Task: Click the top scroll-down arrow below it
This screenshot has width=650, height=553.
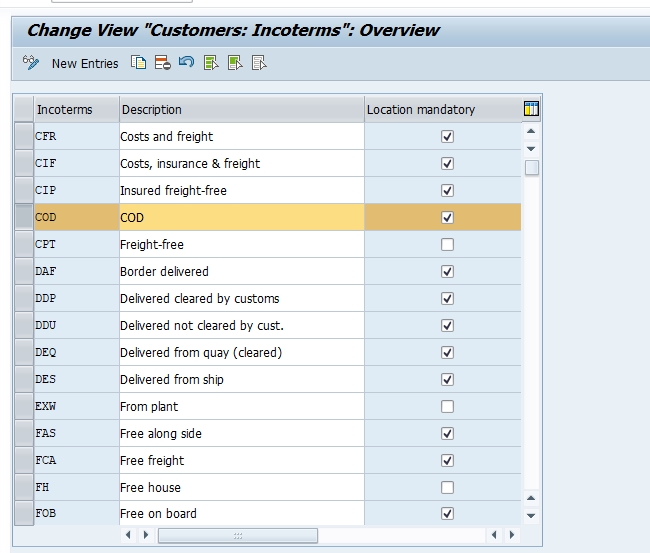Action: 531,149
